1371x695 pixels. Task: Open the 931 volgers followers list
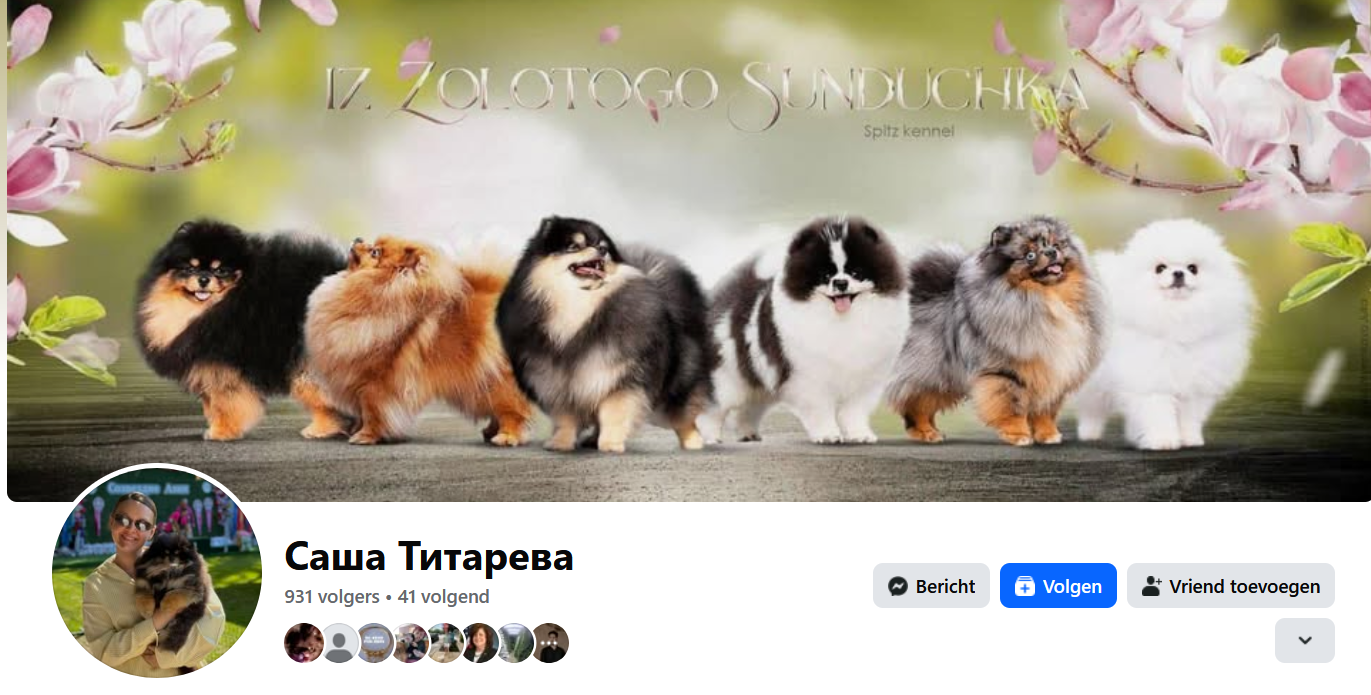click(x=332, y=597)
